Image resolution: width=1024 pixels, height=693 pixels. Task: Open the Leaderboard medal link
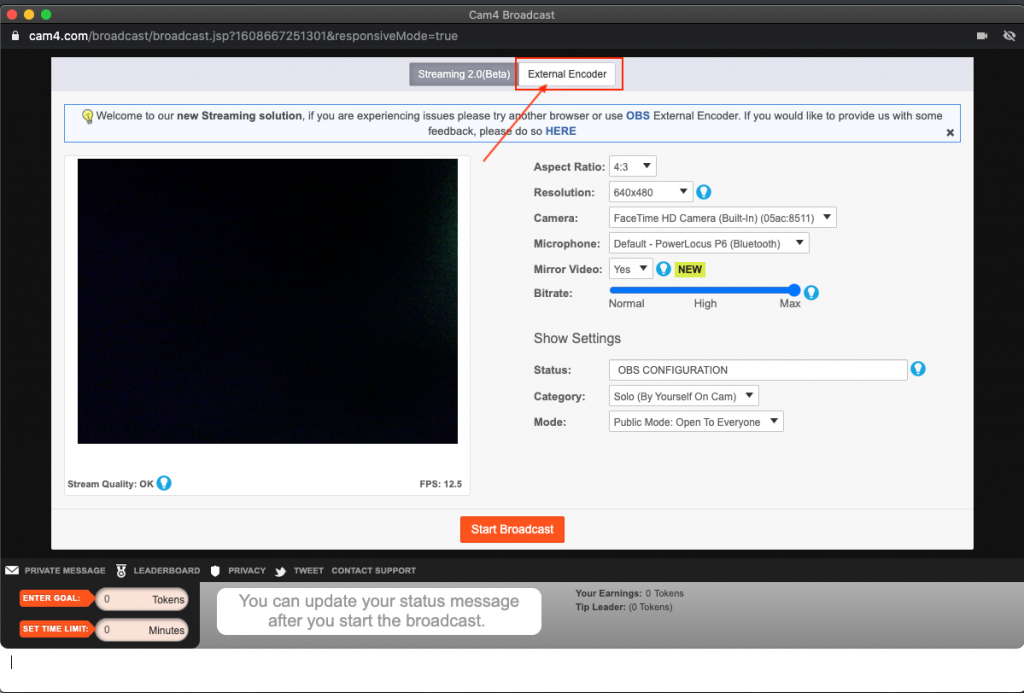click(x=159, y=571)
